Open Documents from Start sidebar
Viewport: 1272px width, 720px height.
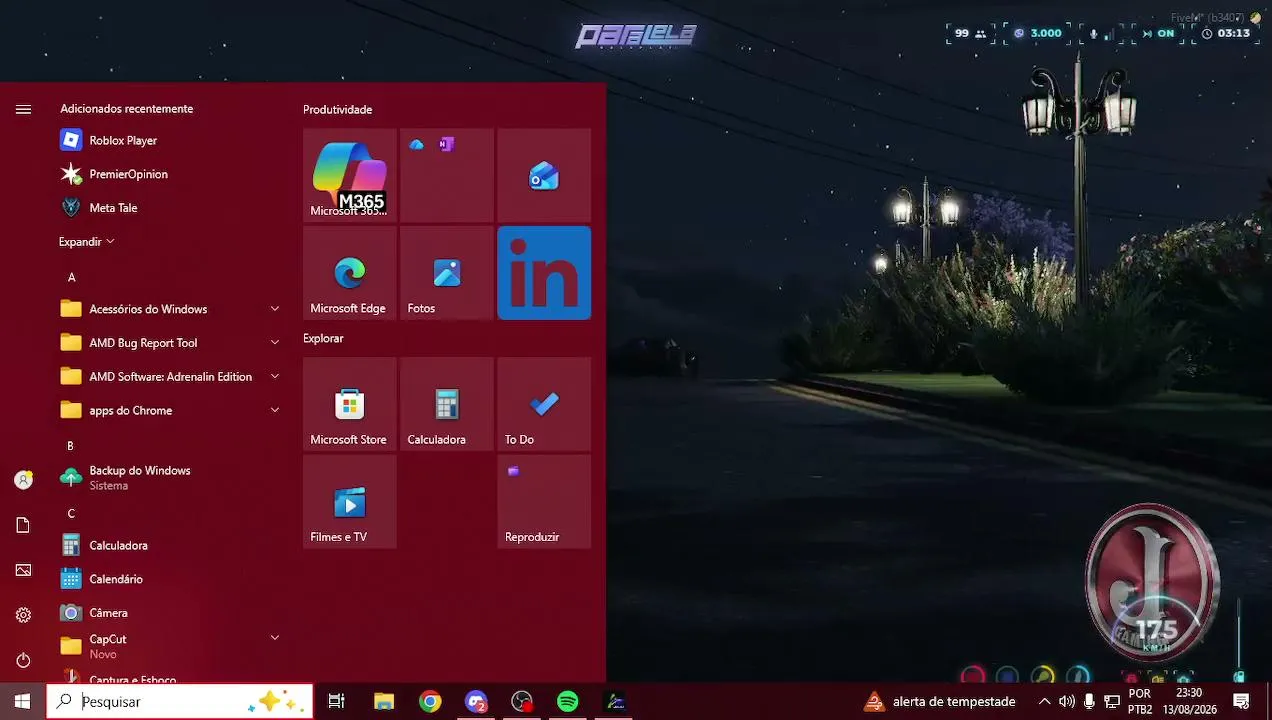point(23,525)
